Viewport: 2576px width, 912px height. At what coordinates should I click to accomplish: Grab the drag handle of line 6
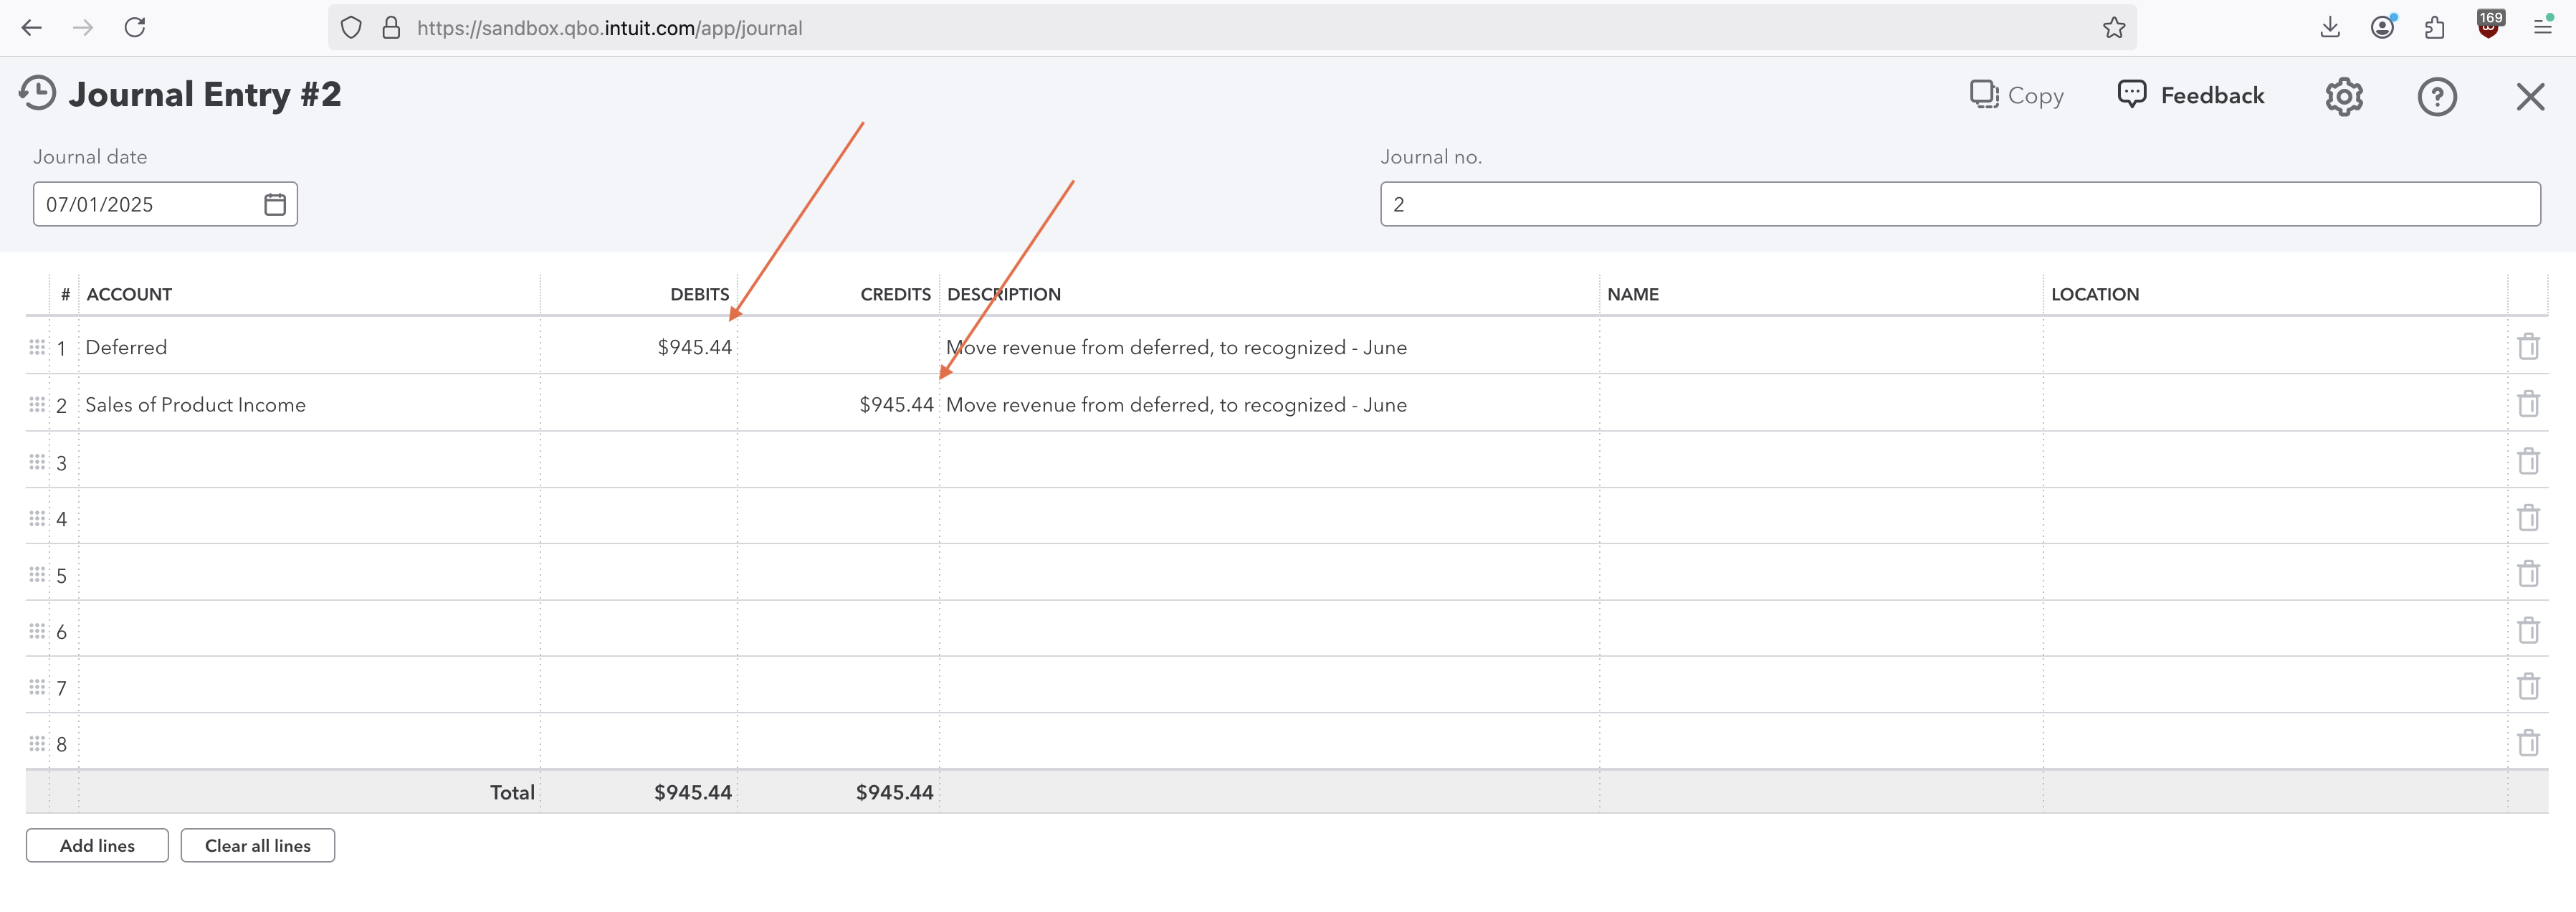pos(37,631)
